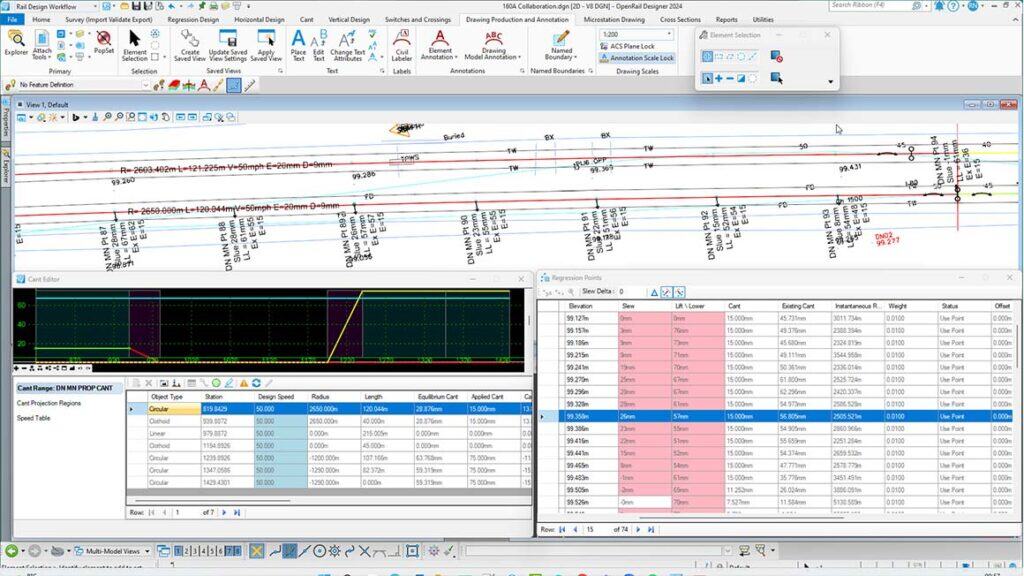
Task: Go to first row in Regression Points navigator
Action: tap(562, 530)
